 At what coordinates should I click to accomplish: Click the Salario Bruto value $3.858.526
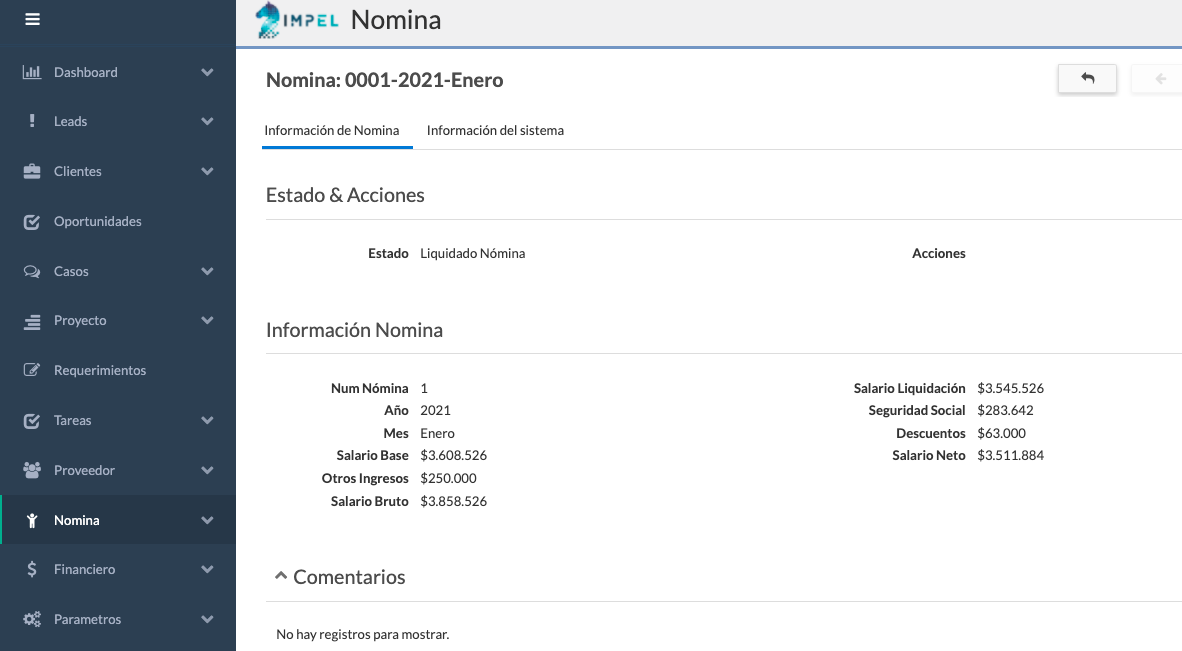(x=454, y=501)
